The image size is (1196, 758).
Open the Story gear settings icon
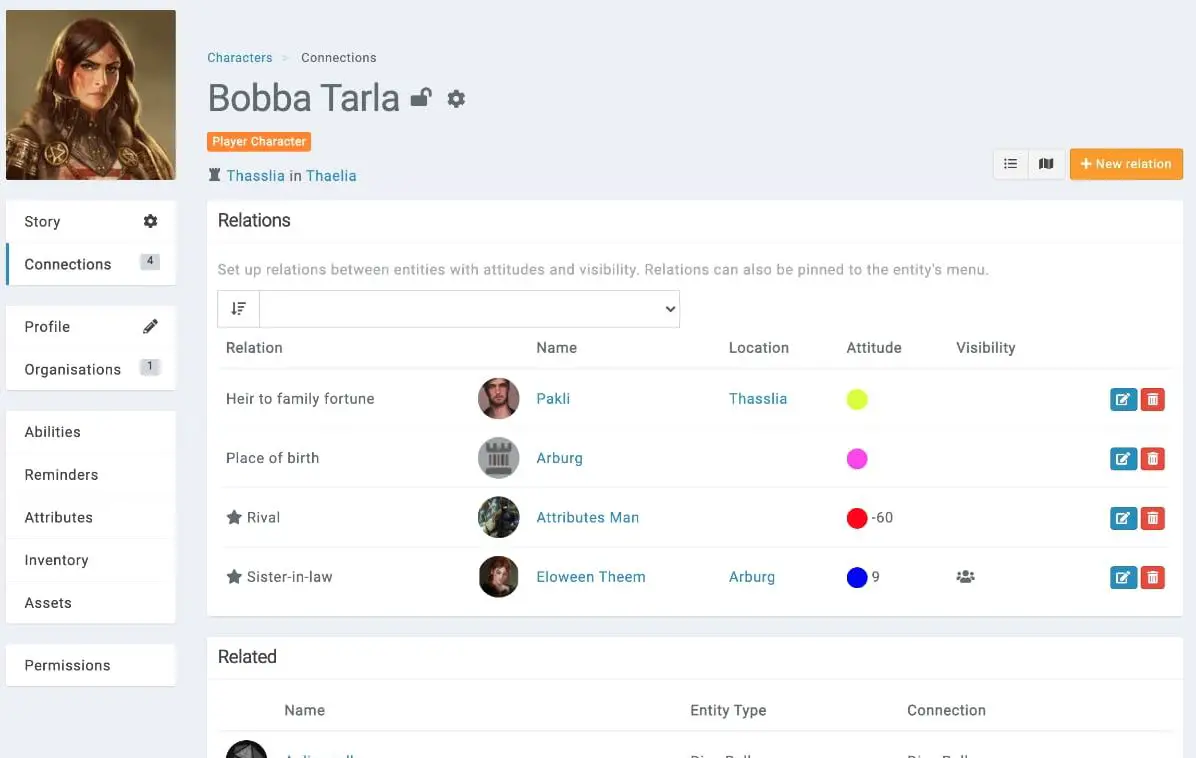150,221
